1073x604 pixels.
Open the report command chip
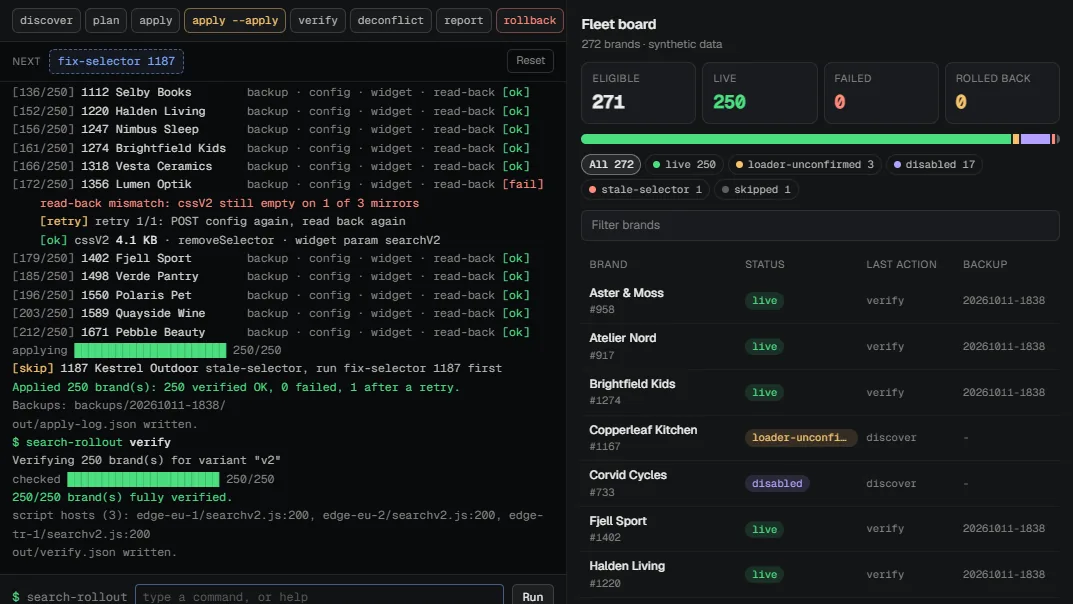point(463,21)
